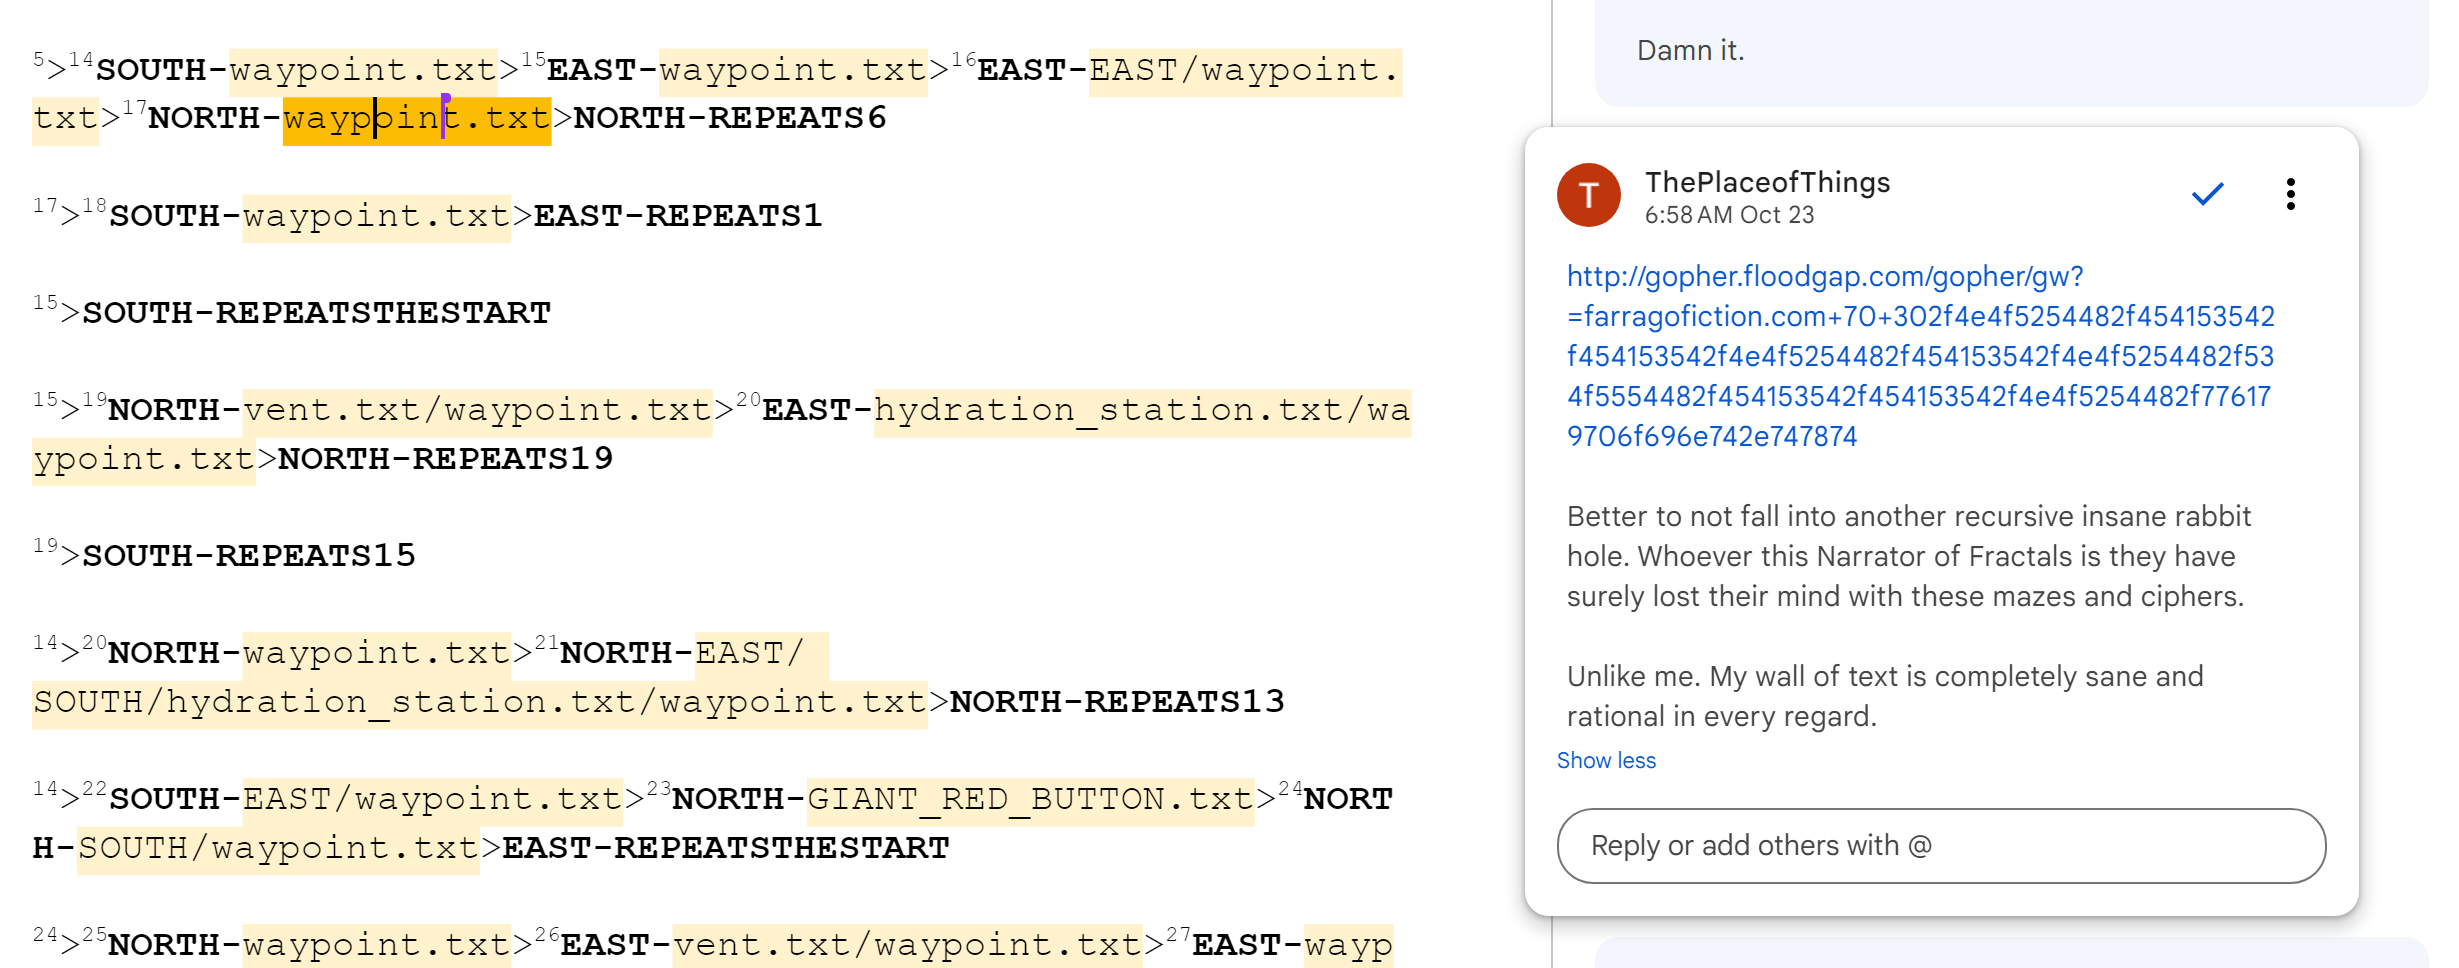Click the GIANT_RED_BUTTON.txt highlighted text
The width and height of the screenshot is (2459, 968).
coord(1029,800)
